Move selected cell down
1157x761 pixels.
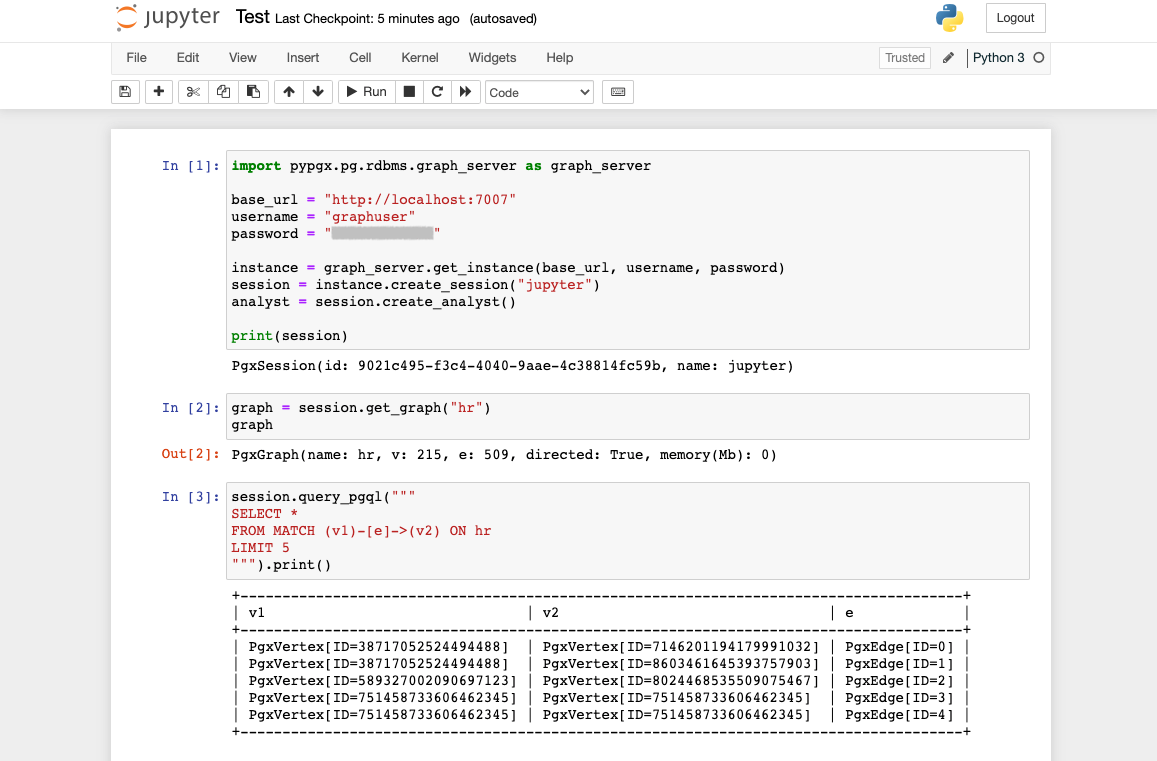click(x=318, y=92)
